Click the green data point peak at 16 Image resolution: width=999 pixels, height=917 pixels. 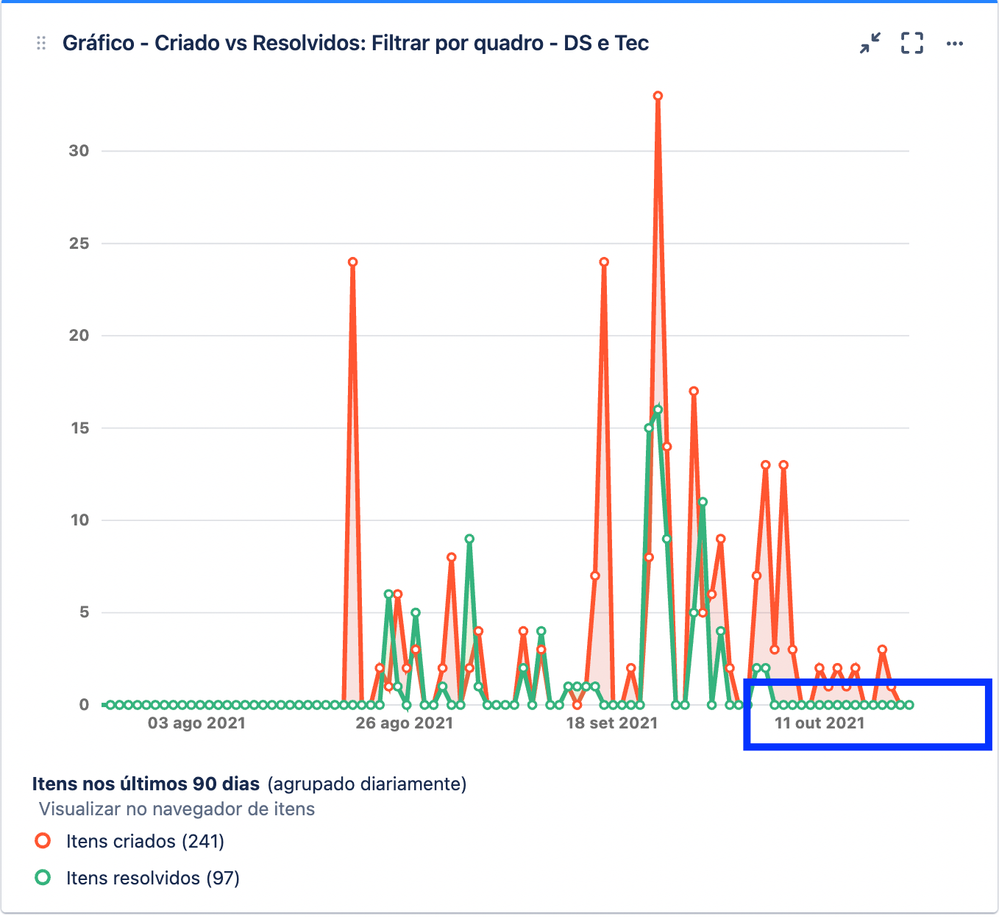click(x=658, y=410)
